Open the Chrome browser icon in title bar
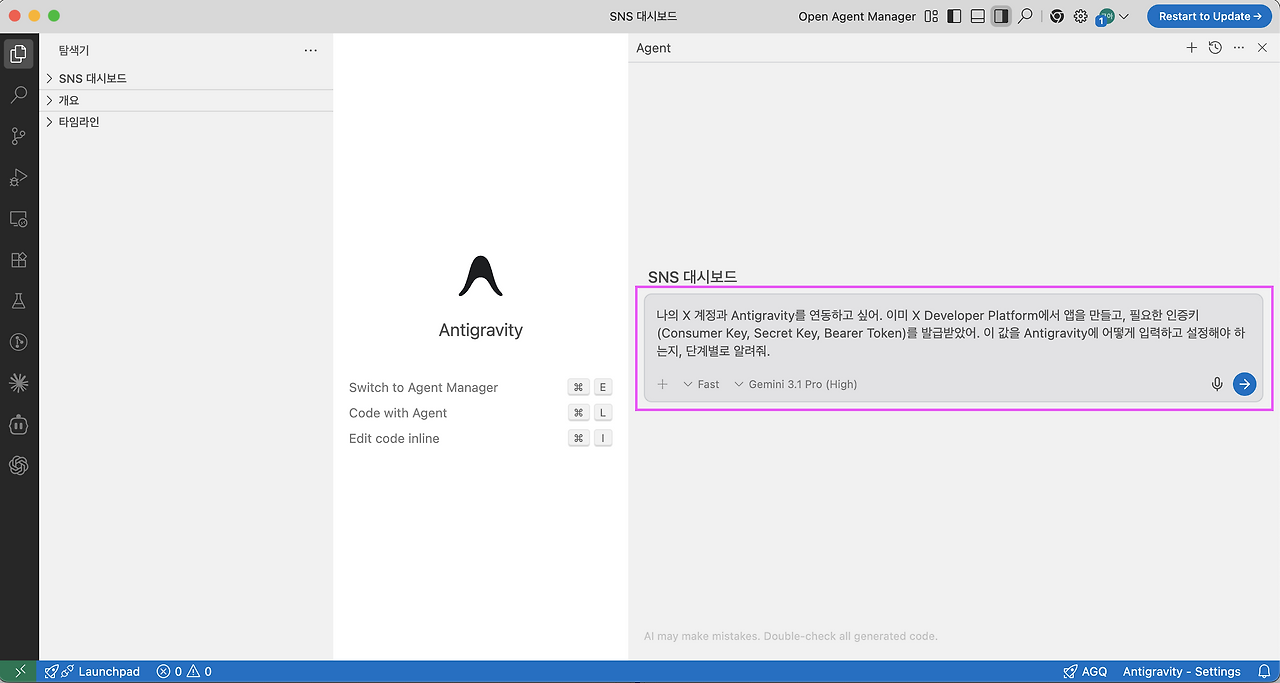Image resolution: width=1280 pixels, height=683 pixels. coord(1057,16)
